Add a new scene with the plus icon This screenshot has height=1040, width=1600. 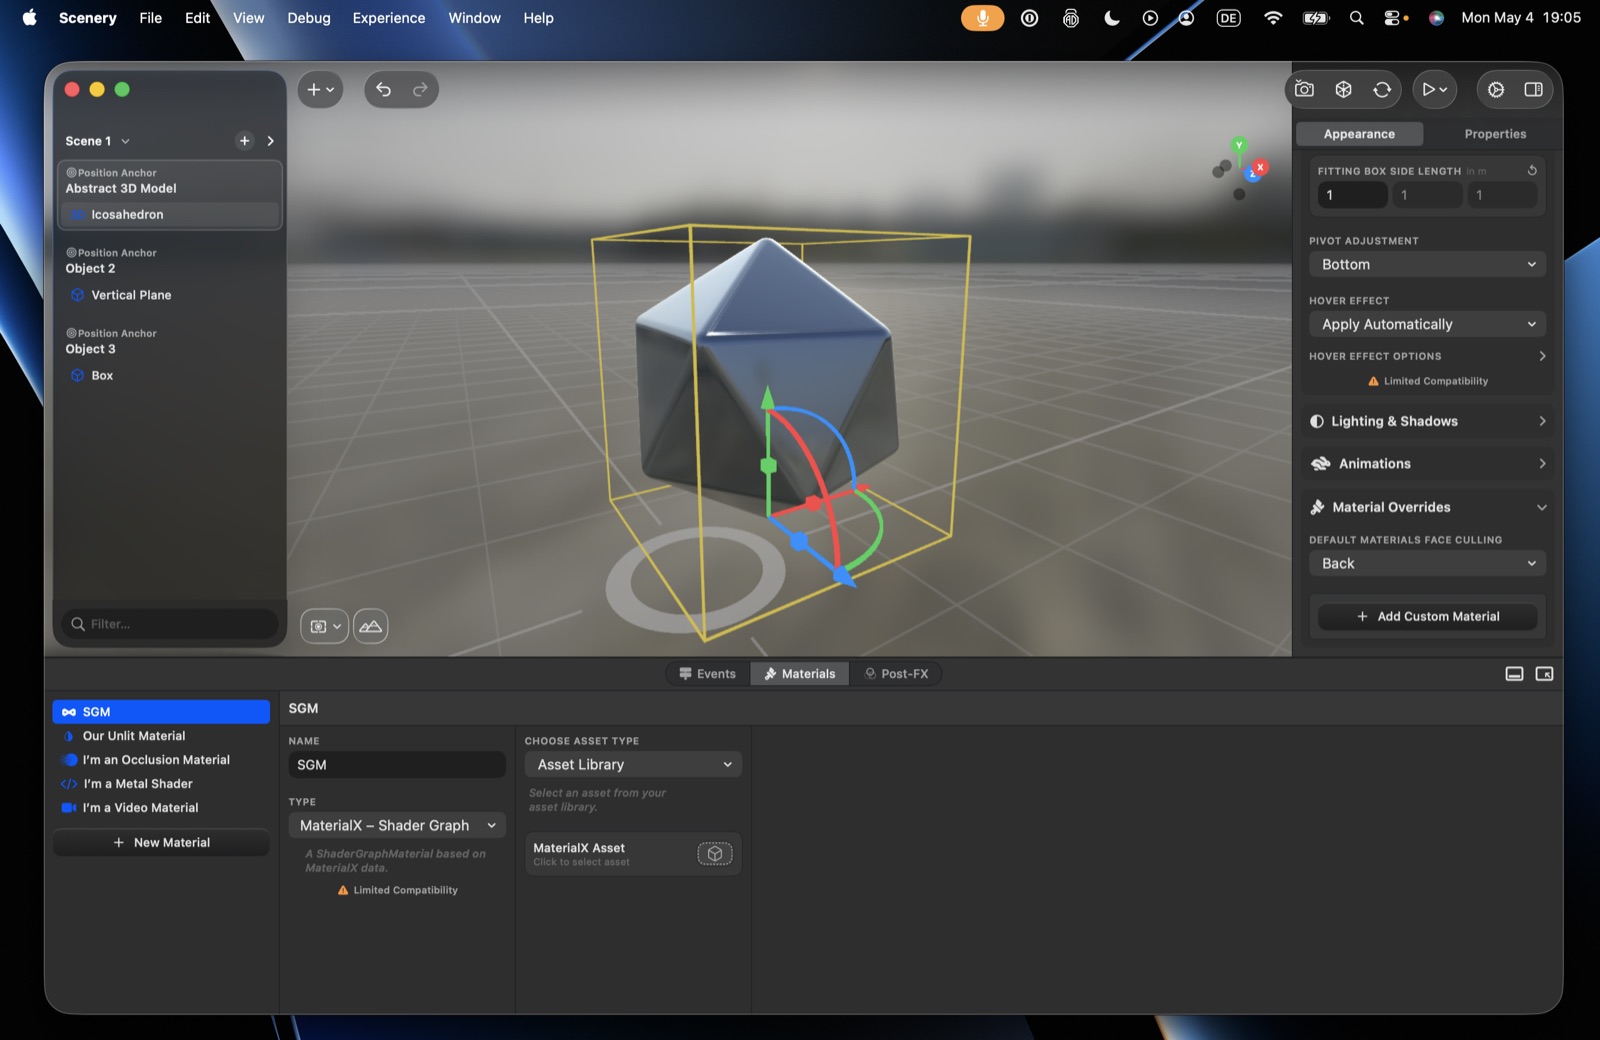[244, 141]
